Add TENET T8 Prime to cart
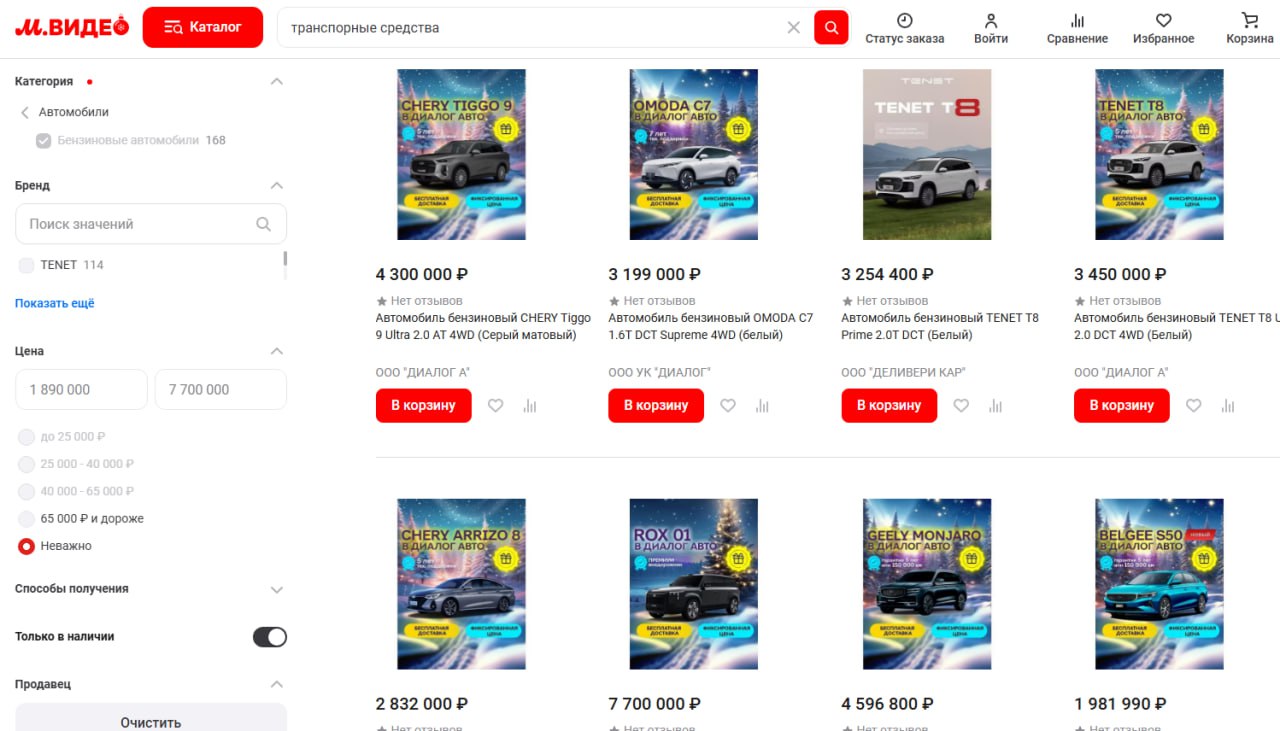 [889, 406]
